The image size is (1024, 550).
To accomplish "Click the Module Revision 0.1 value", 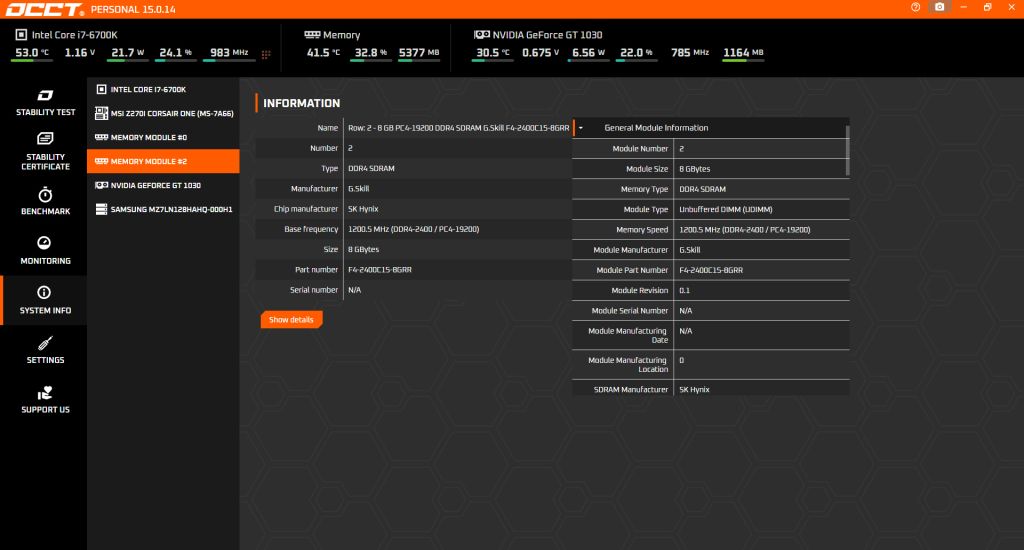I will 684,291.
